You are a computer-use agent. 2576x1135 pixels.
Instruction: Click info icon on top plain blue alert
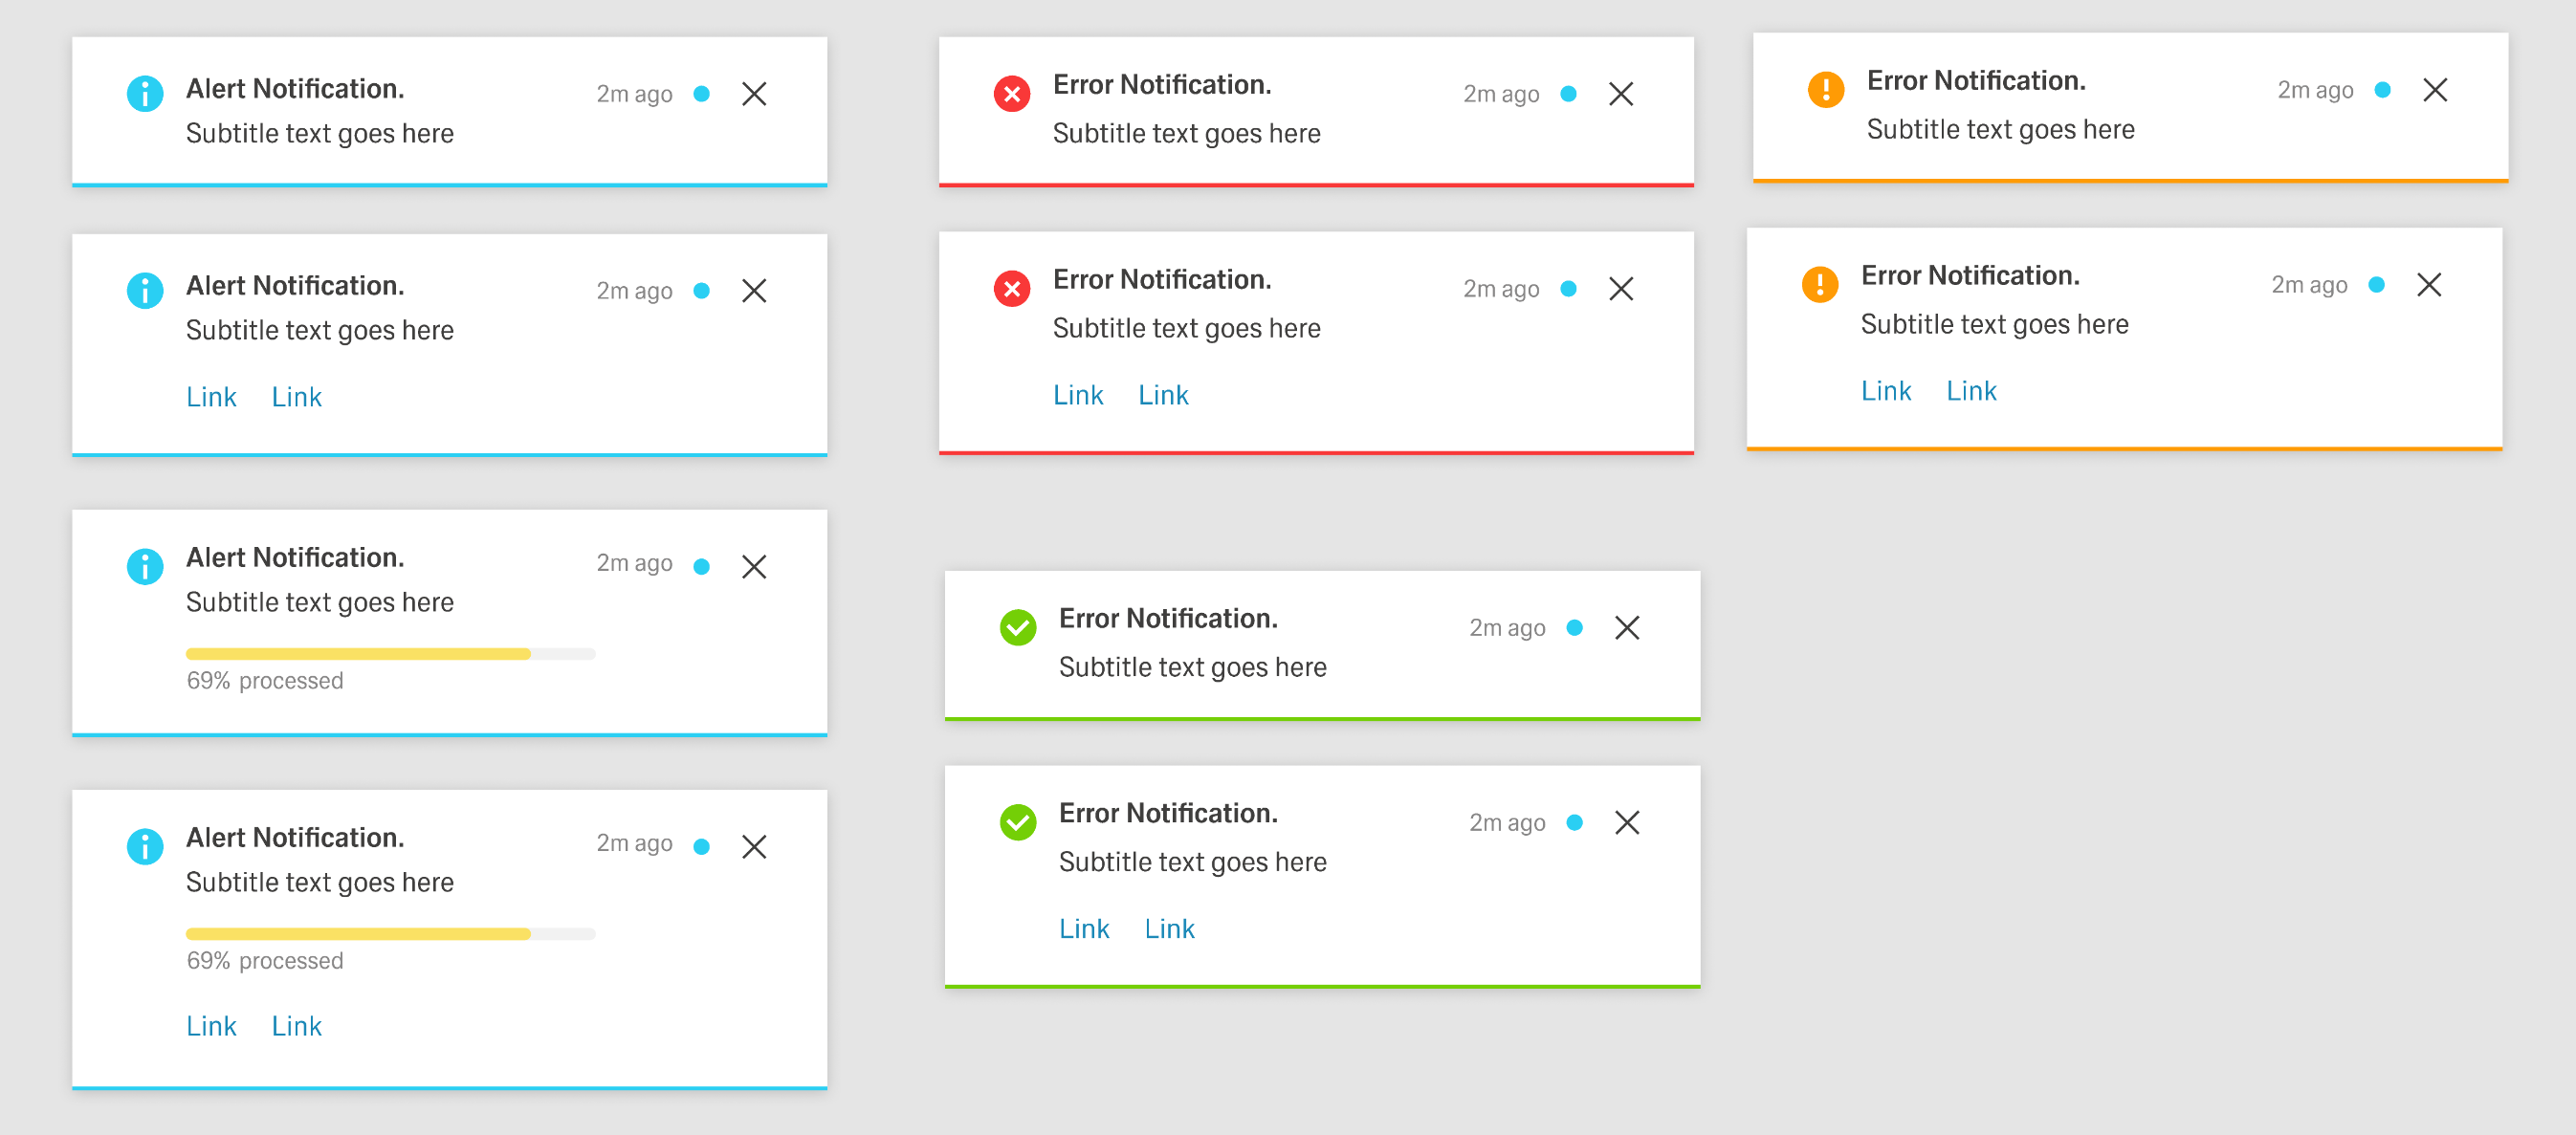pos(145,94)
